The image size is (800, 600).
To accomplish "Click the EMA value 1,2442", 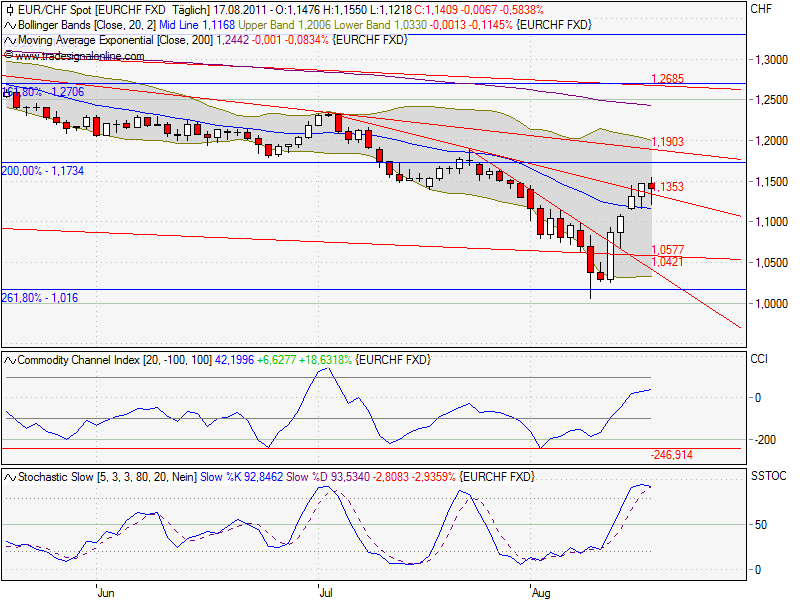I will coord(233,40).
